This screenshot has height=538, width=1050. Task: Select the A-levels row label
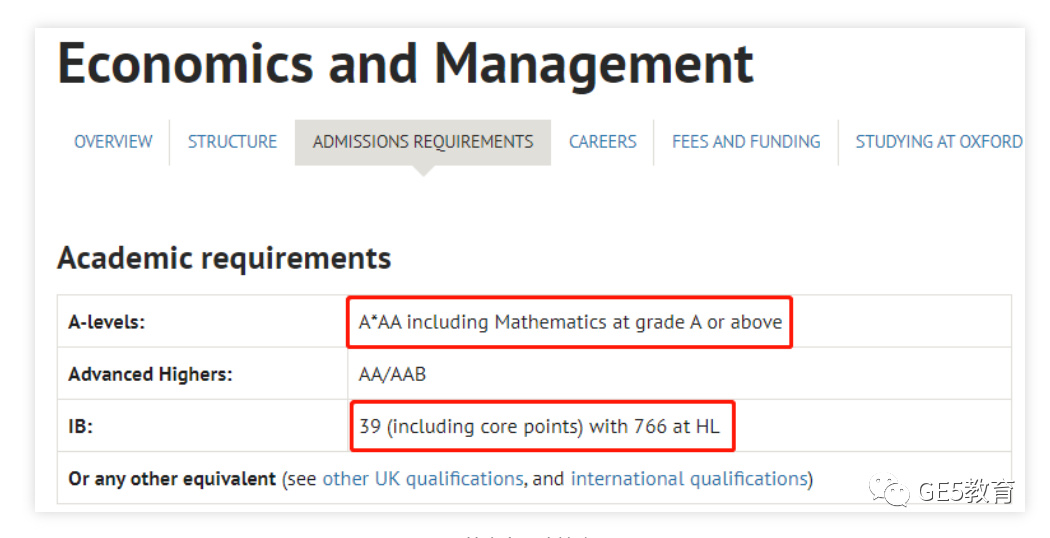(x=106, y=322)
